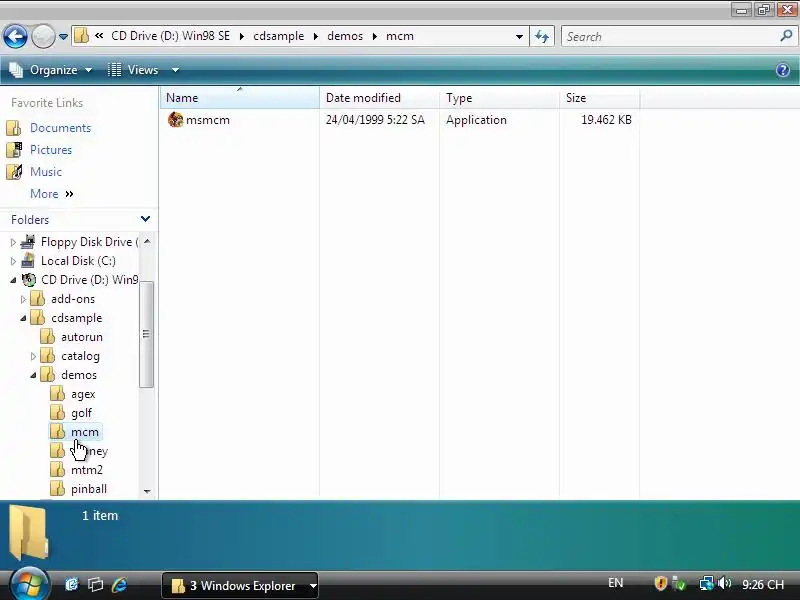The height and width of the screenshot is (600, 800).
Task: Expand catalog folder tree node
Action: 34,356
